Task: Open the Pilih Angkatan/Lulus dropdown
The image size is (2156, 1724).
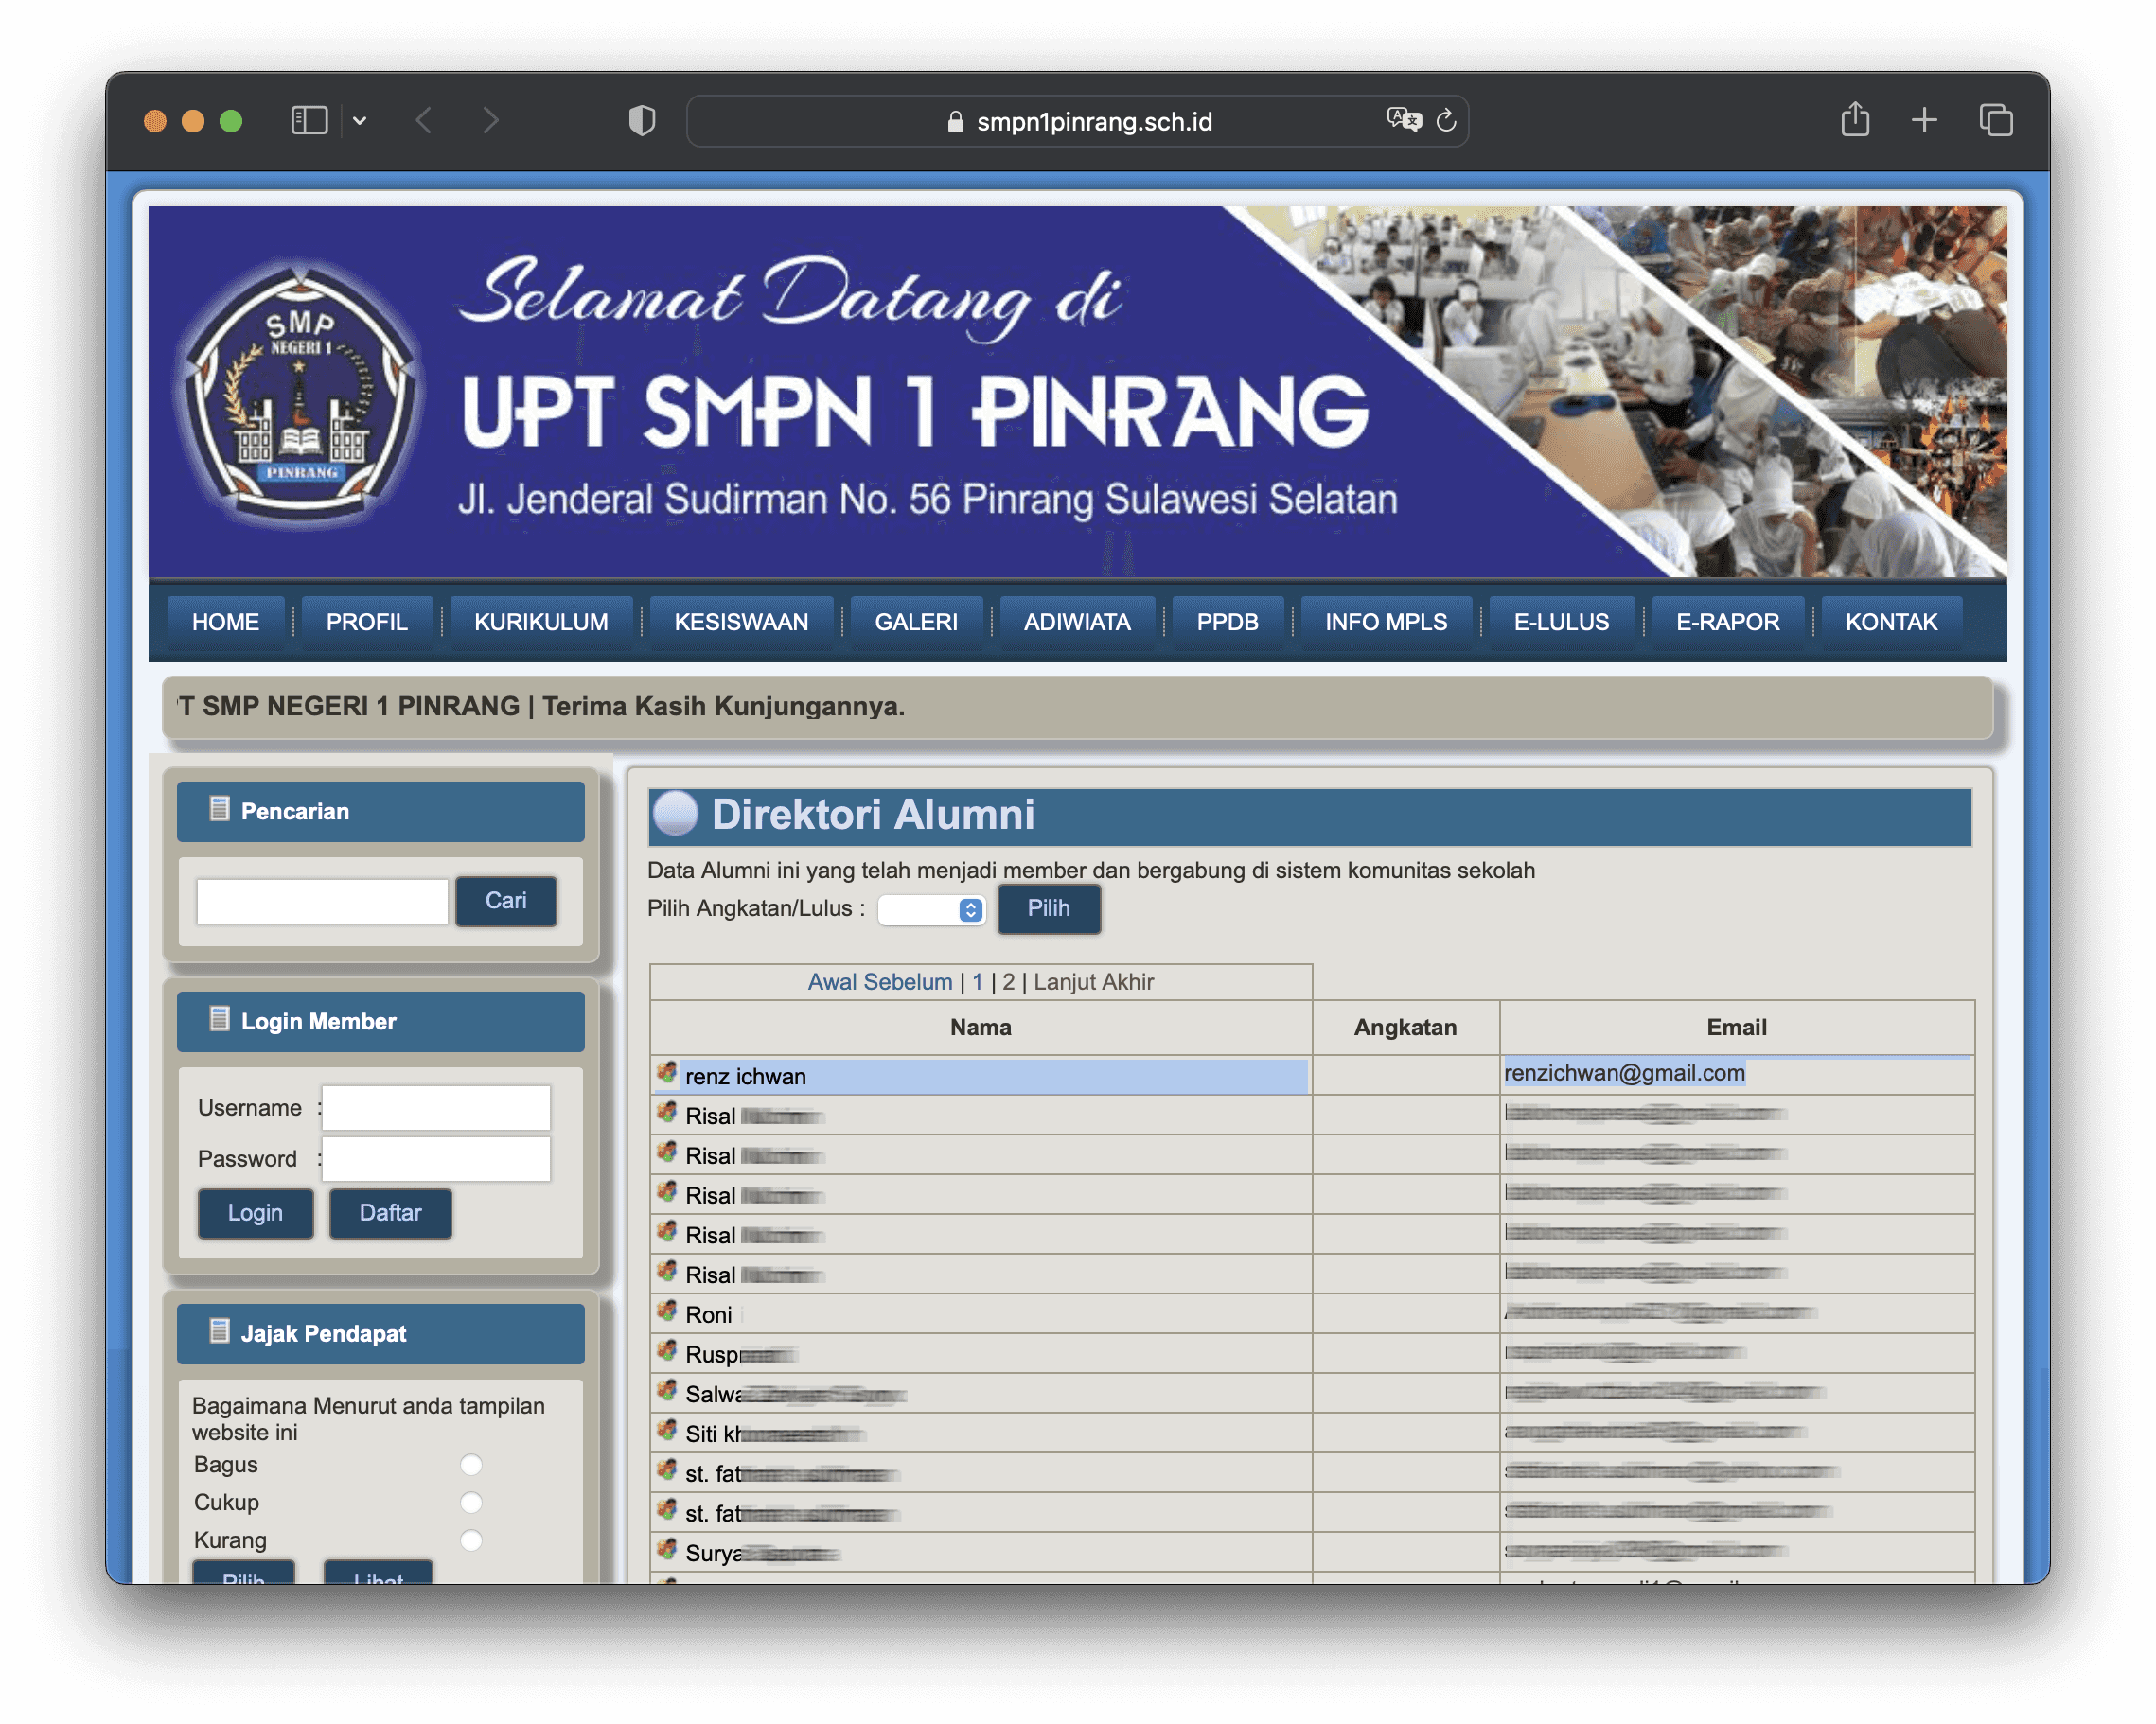Action: point(931,910)
